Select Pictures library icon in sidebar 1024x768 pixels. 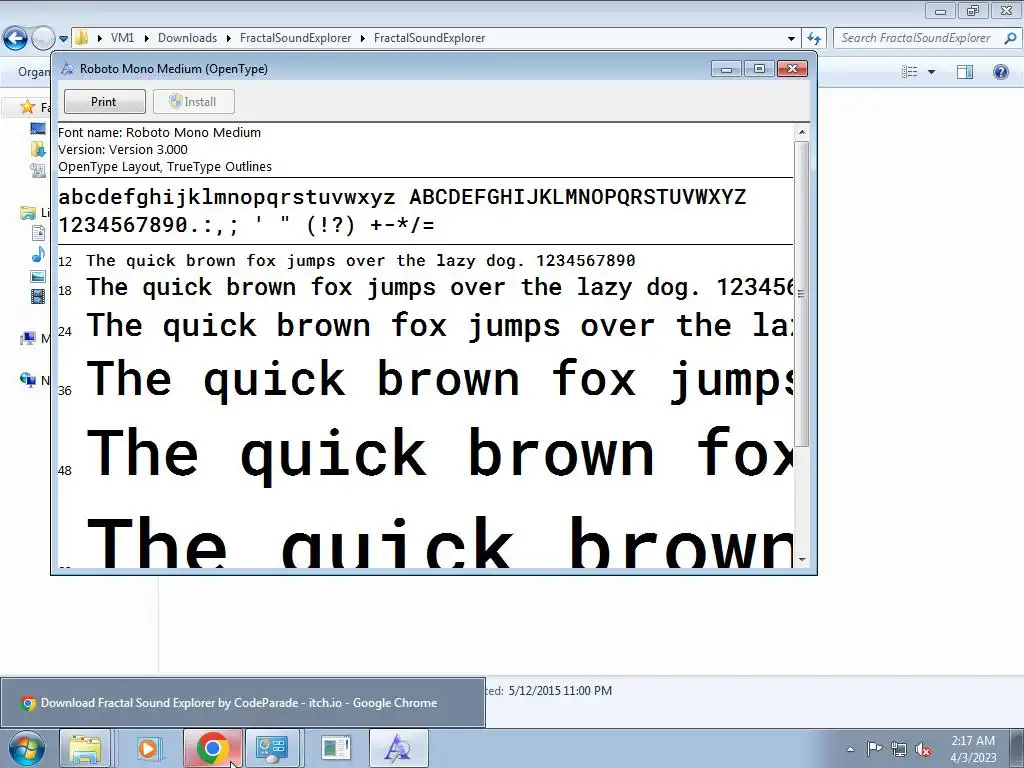38,276
